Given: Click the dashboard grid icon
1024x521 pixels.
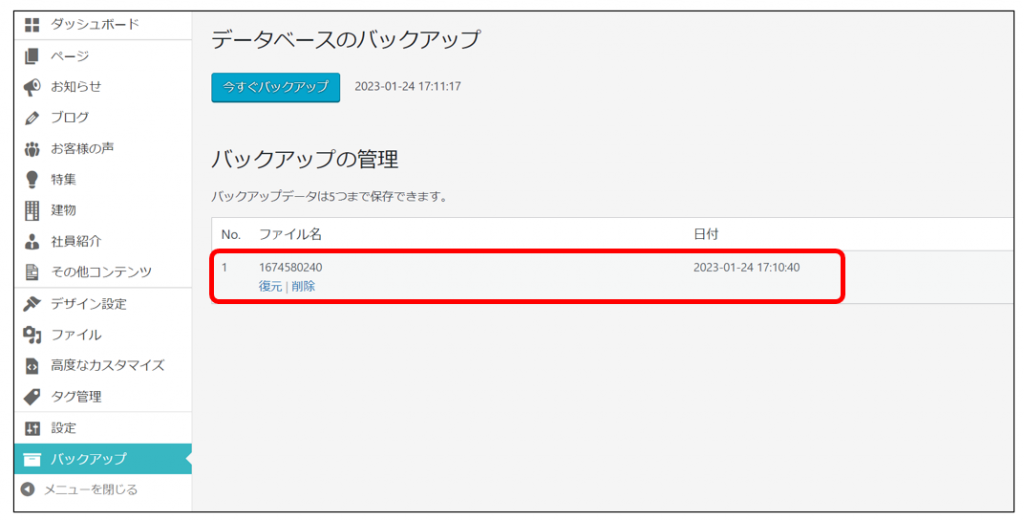Looking at the screenshot, I should [31, 24].
